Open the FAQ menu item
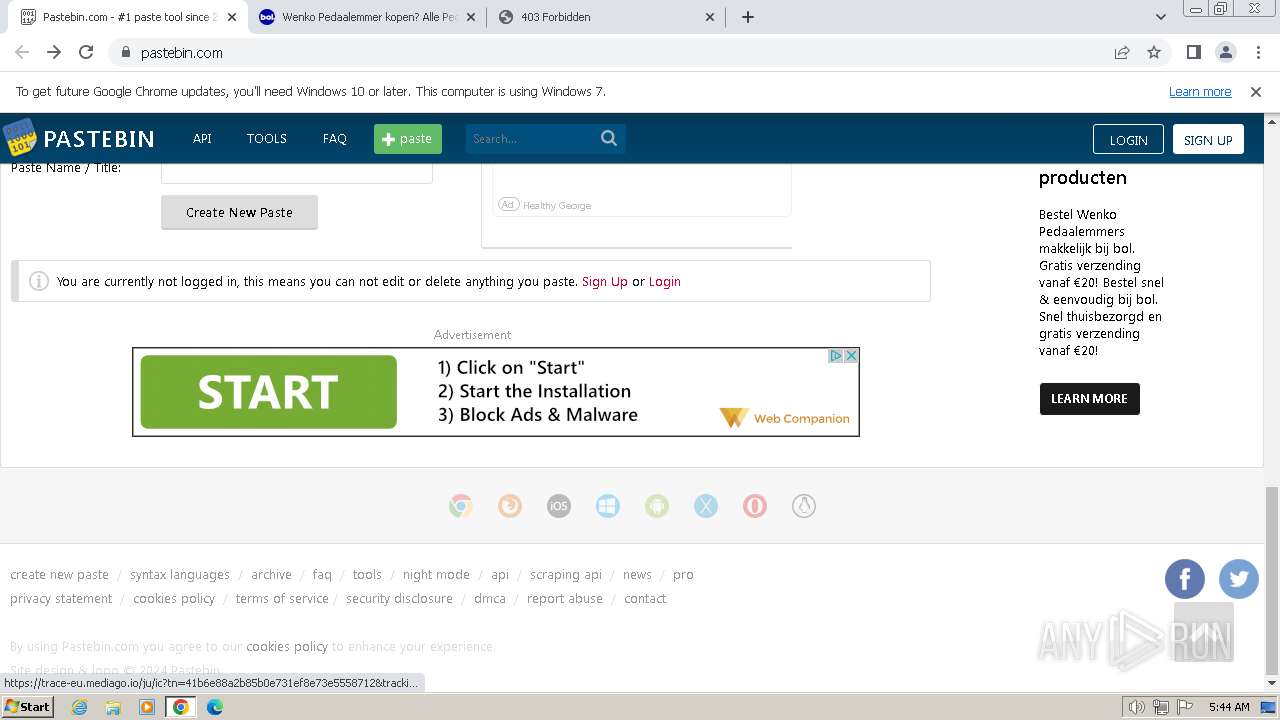 [x=335, y=139]
